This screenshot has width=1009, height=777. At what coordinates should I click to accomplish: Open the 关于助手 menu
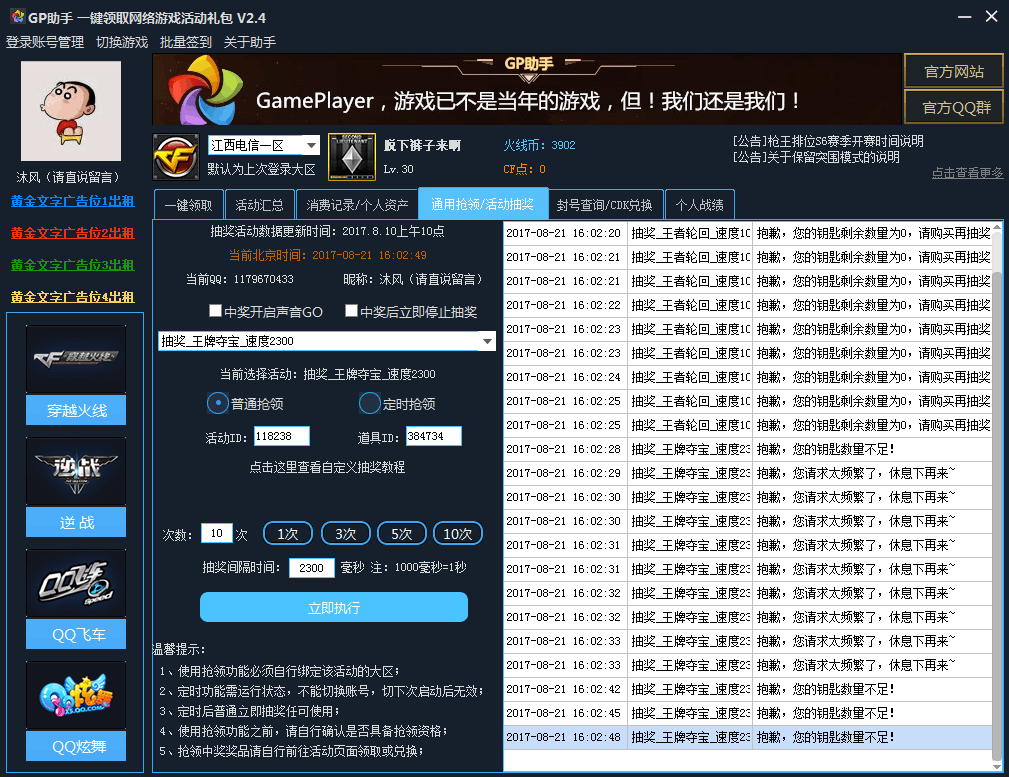point(250,42)
